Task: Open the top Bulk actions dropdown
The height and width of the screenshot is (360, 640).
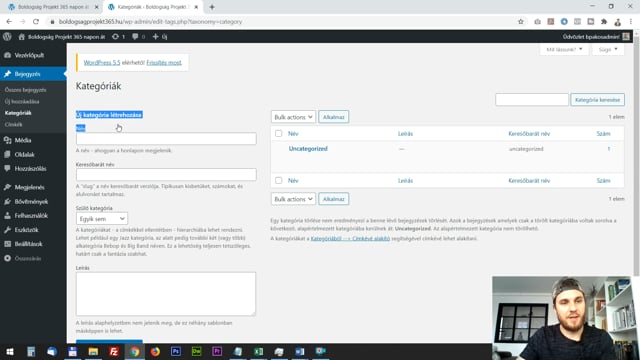Action: 293,117
